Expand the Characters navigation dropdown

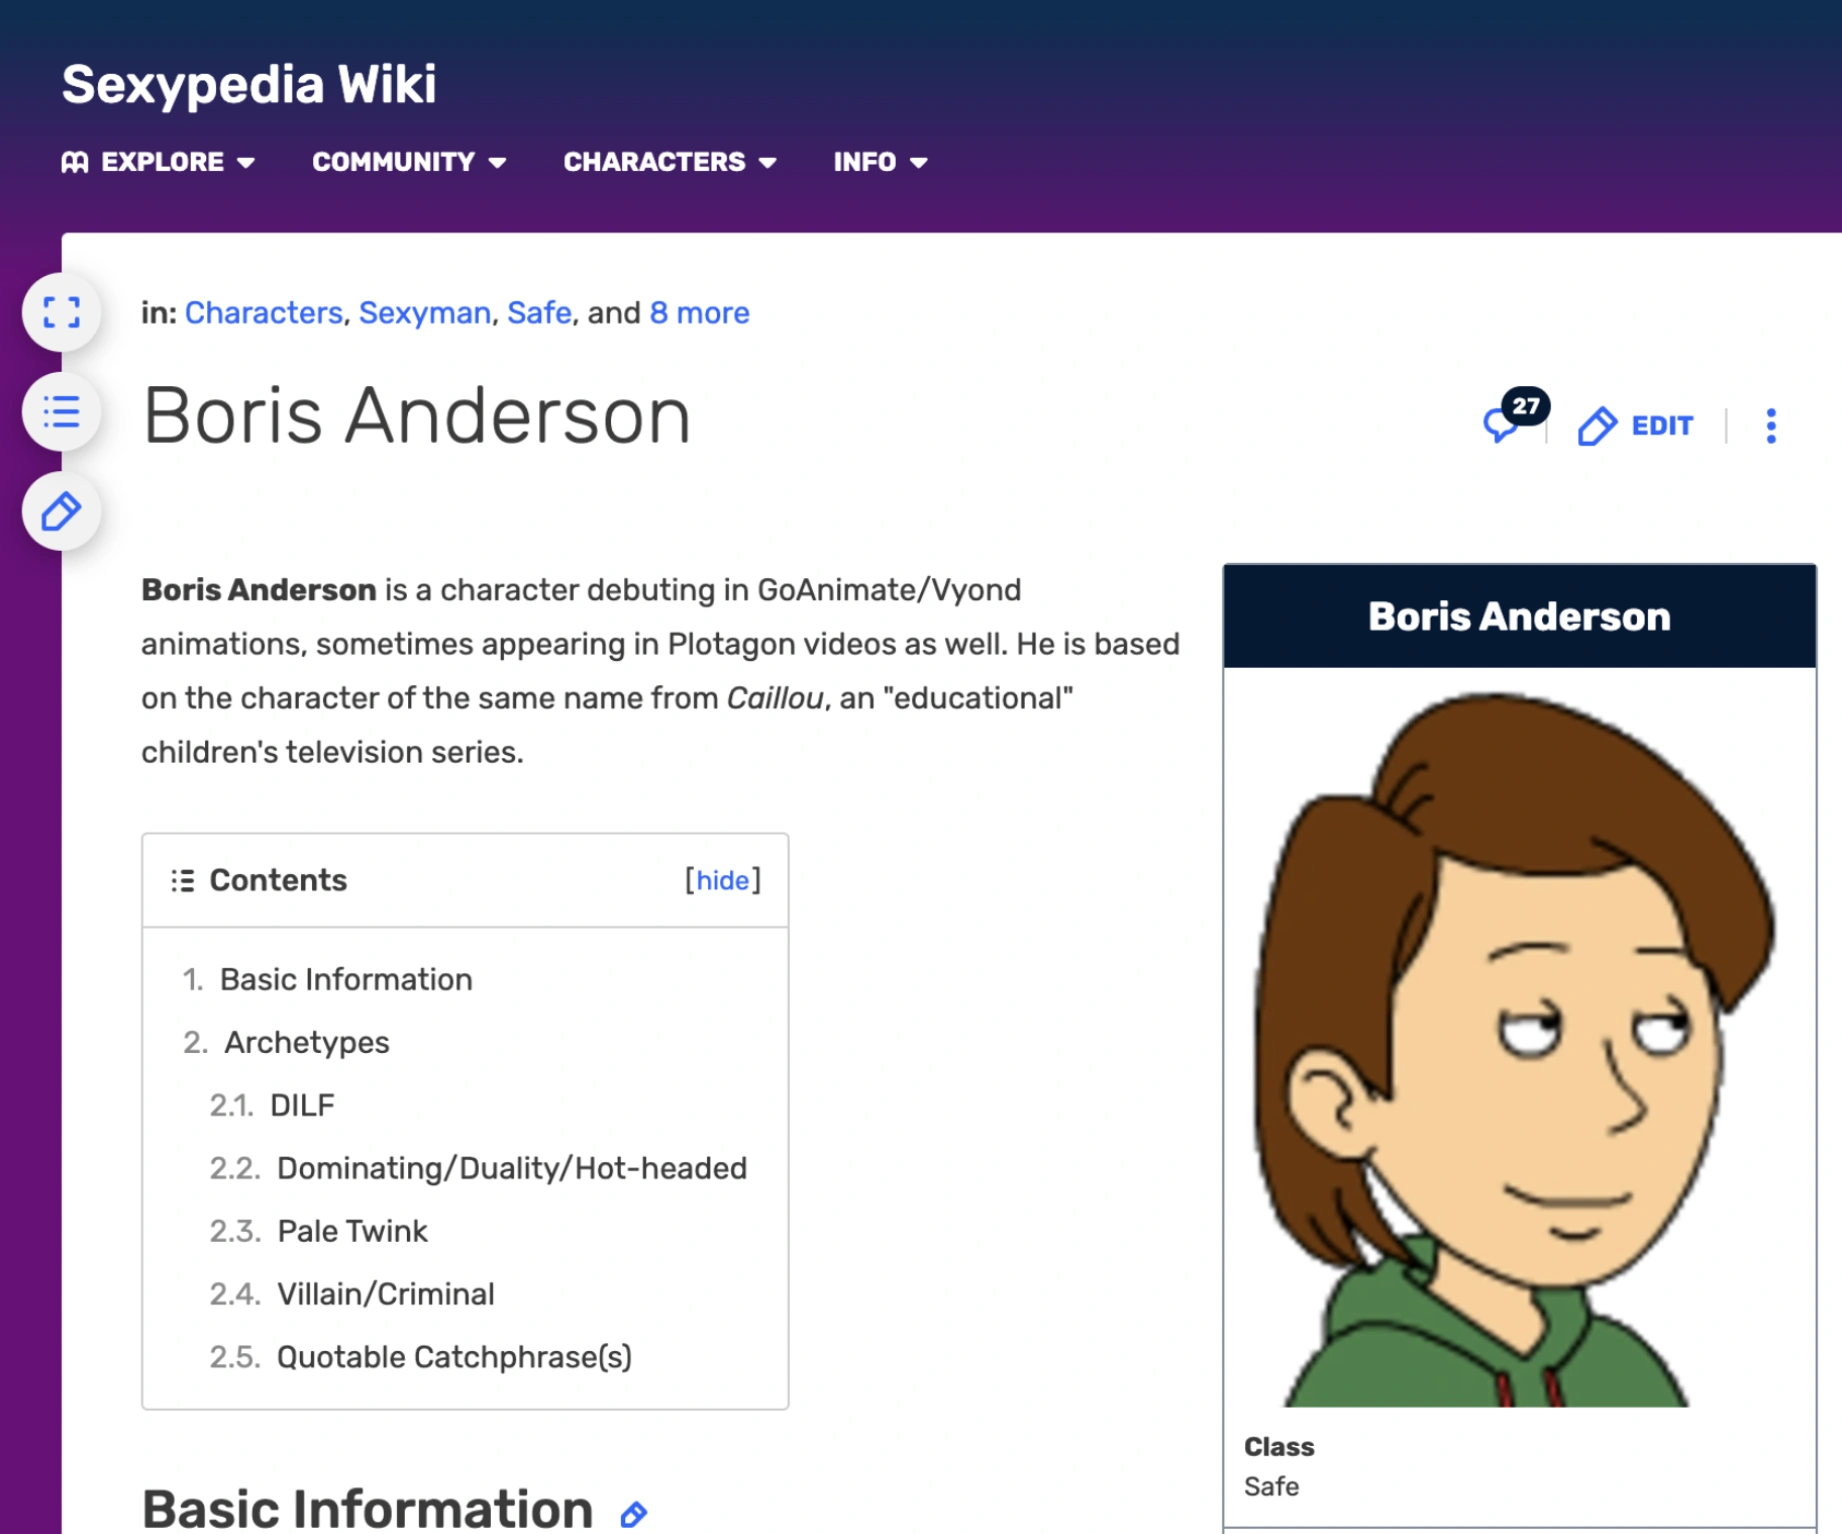[x=655, y=161]
